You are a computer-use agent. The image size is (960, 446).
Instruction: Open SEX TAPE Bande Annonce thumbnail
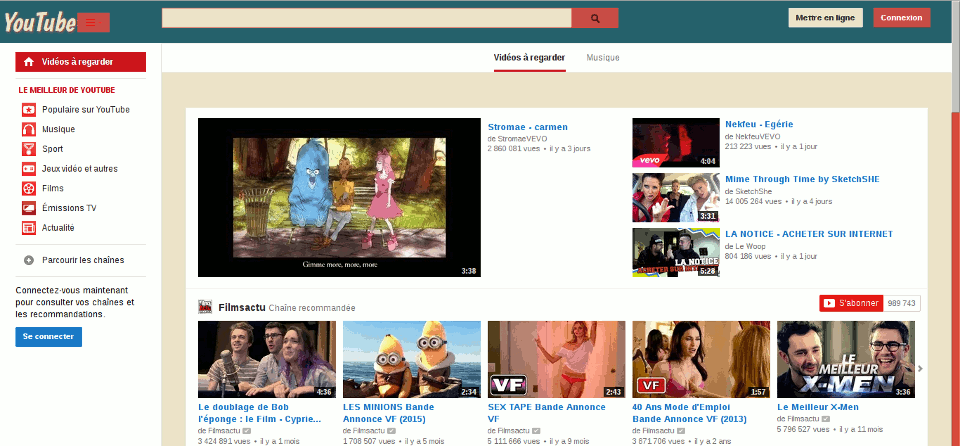point(557,360)
